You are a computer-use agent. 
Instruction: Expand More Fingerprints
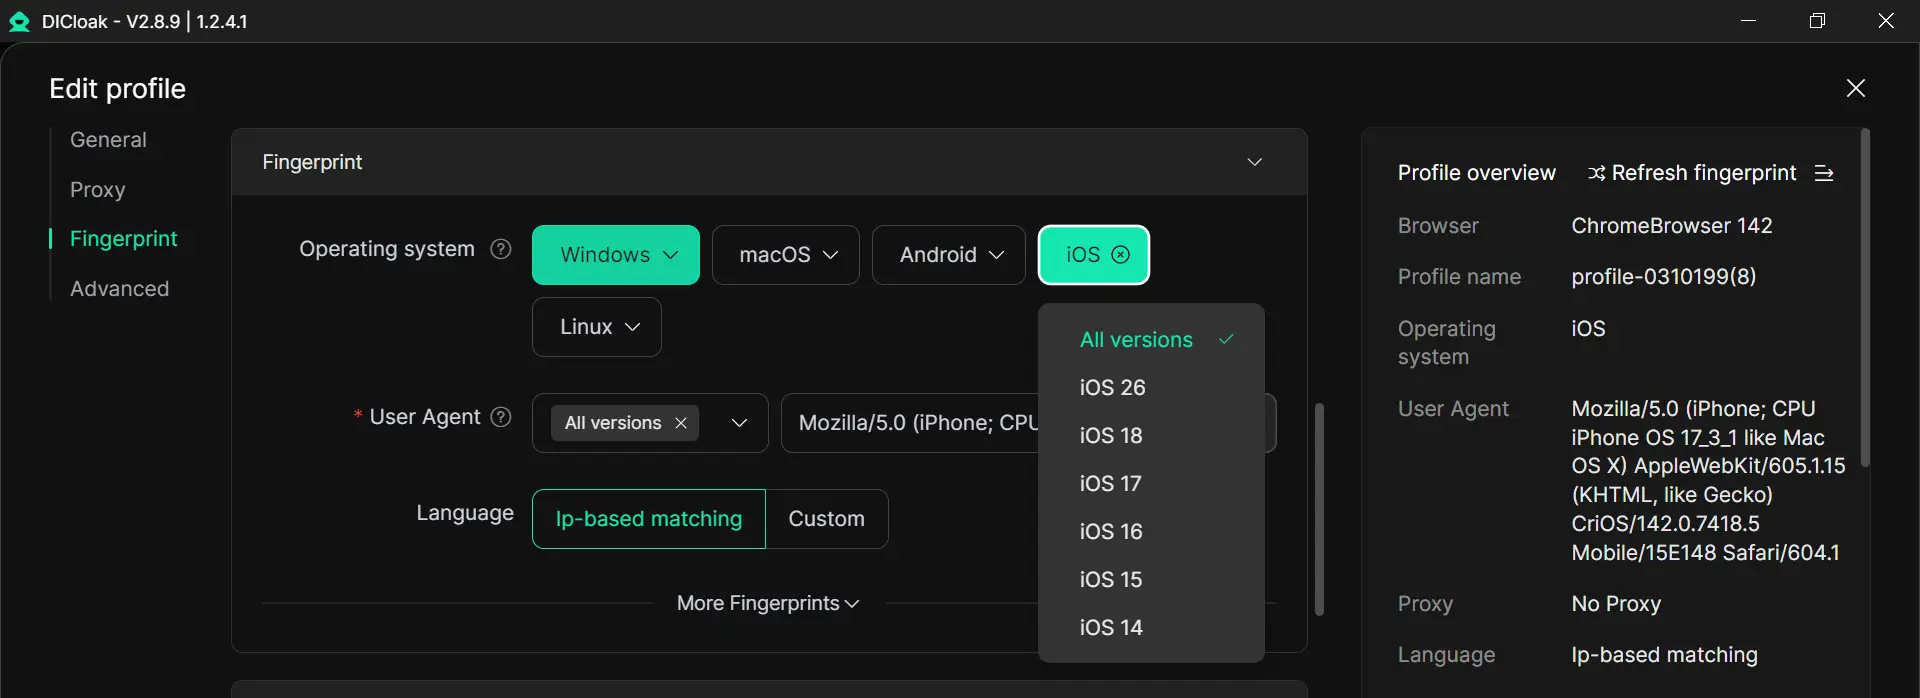pos(767,604)
